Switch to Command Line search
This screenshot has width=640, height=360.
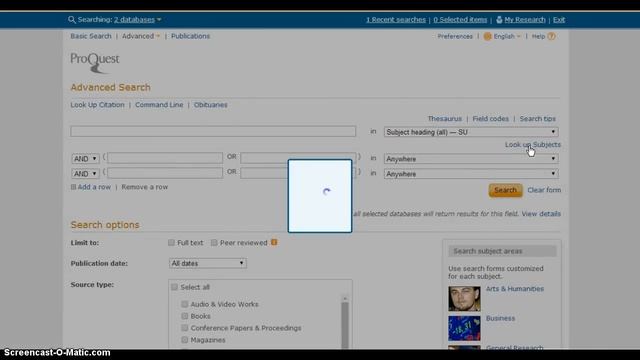(159, 104)
